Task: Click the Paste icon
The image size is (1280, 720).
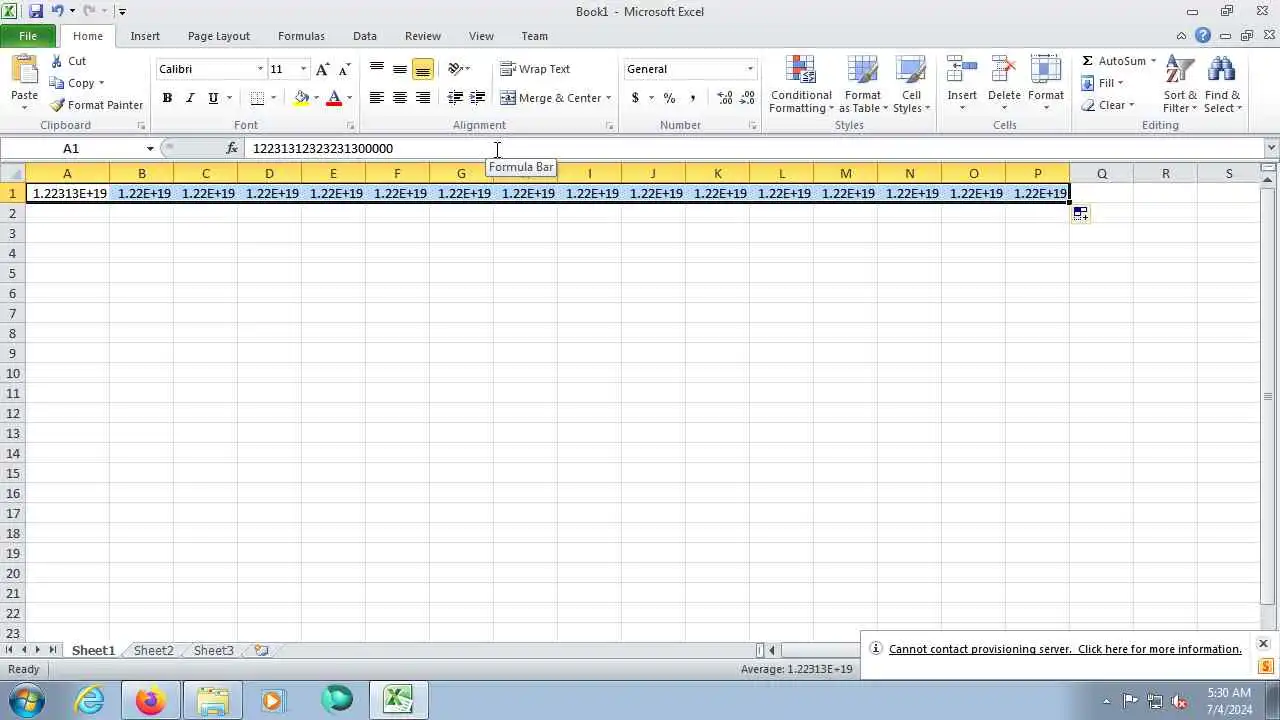Action: point(24,70)
